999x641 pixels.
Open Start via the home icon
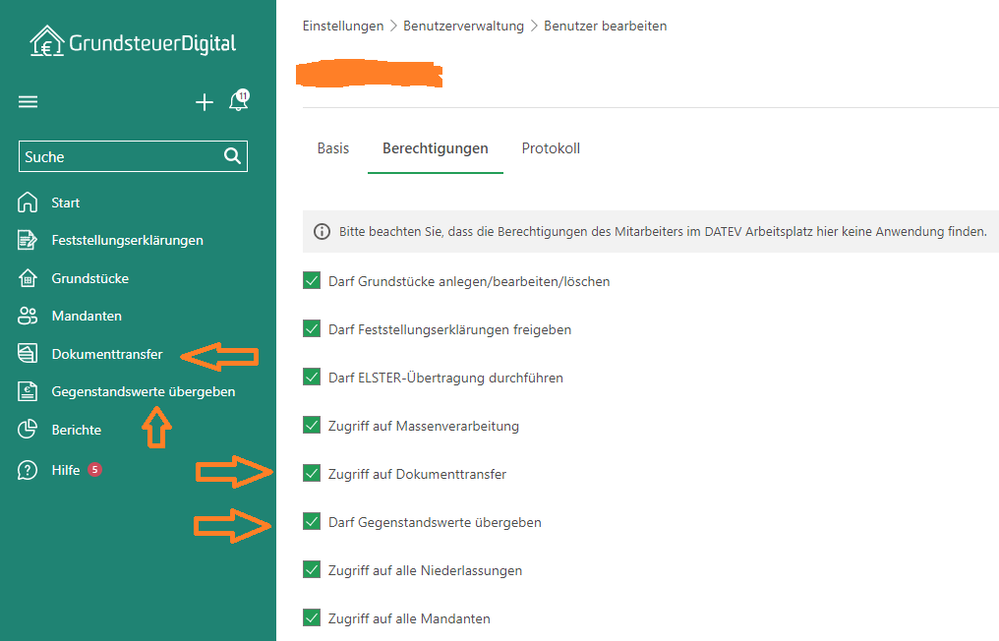28,203
